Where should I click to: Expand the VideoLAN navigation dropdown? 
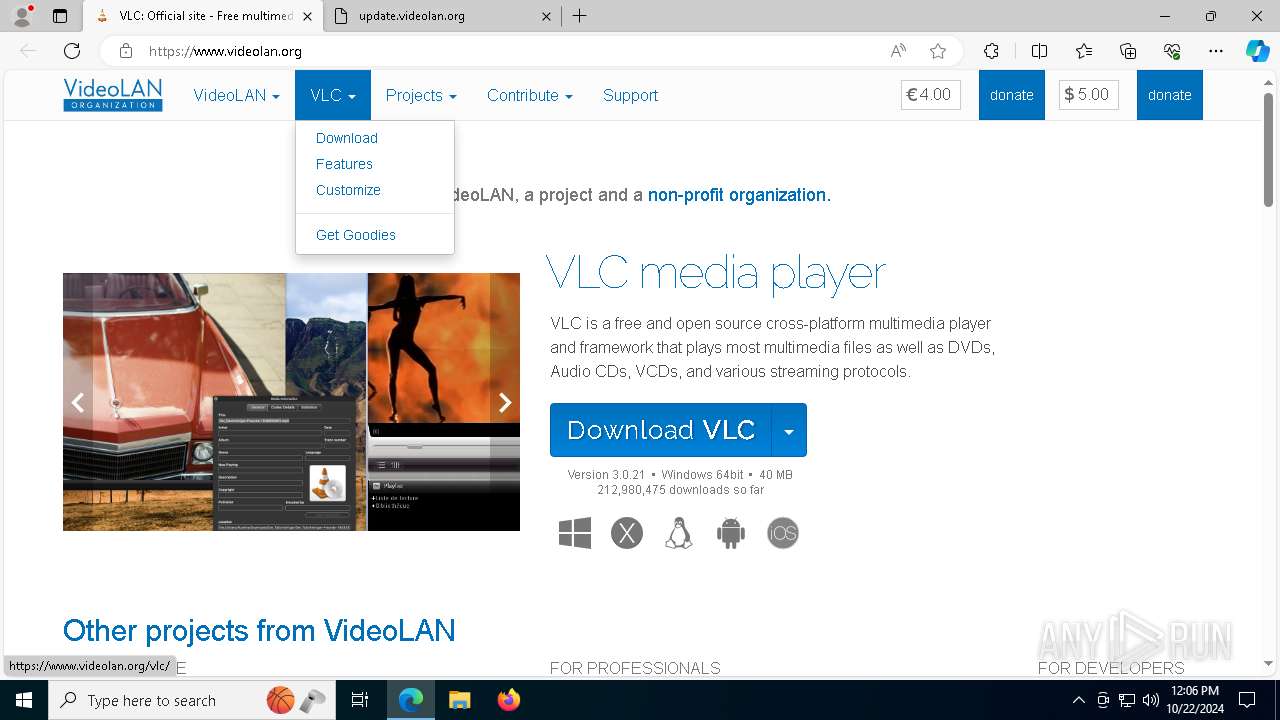(x=236, y=95)
